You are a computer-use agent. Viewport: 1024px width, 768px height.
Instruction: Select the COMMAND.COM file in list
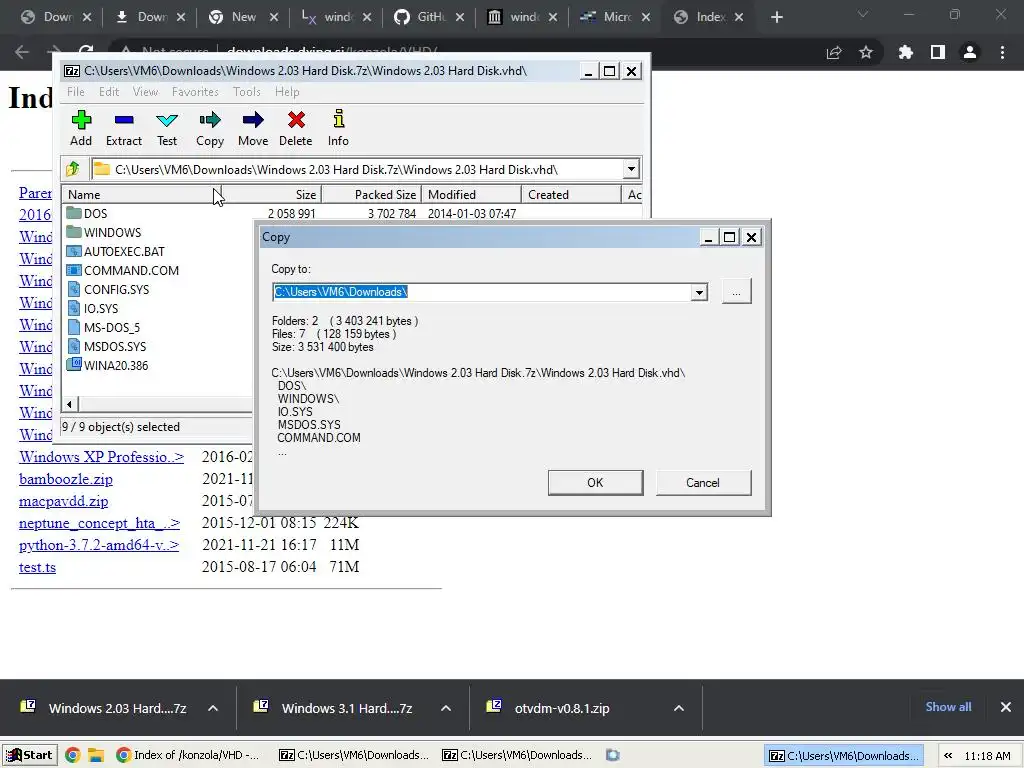[123, 270]
